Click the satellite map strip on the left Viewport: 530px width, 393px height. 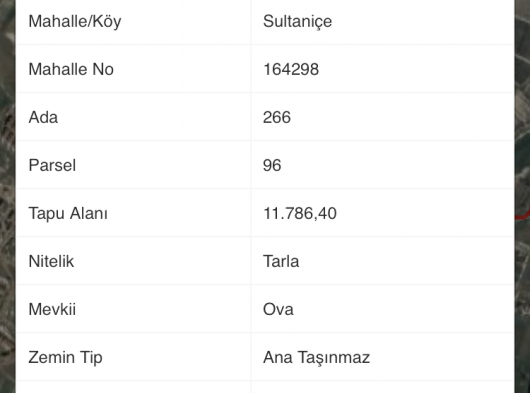click(x=7, y=196)
